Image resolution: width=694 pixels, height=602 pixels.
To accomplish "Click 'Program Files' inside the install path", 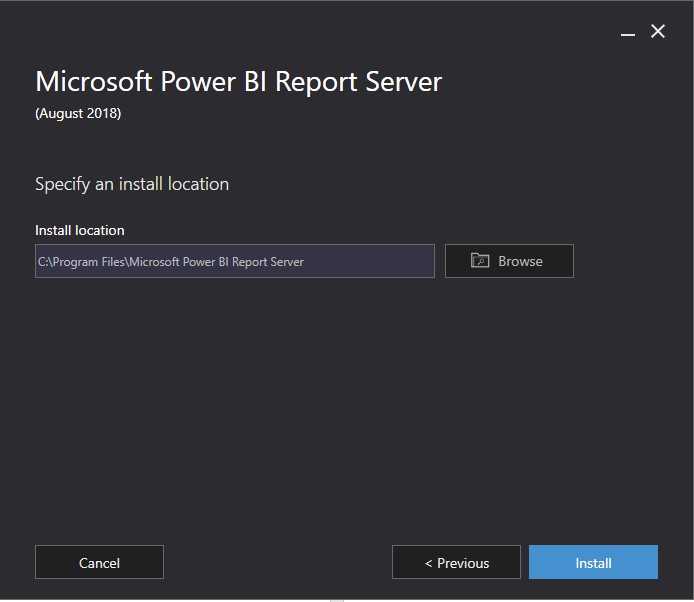I will pyautogui.click(x=89, y=262).
